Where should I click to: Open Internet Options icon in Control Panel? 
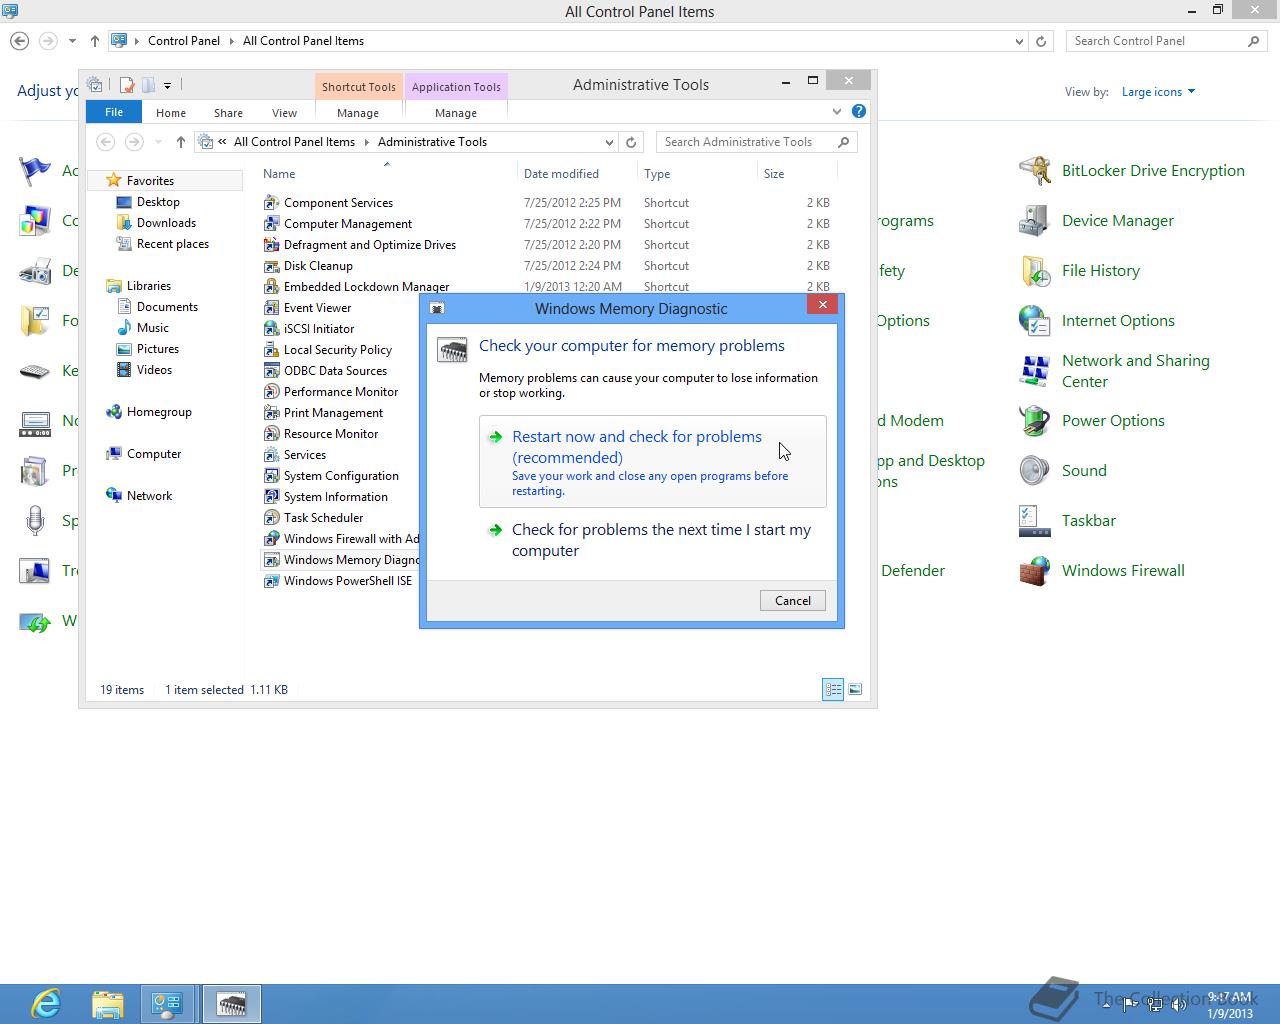point(1034,321)
